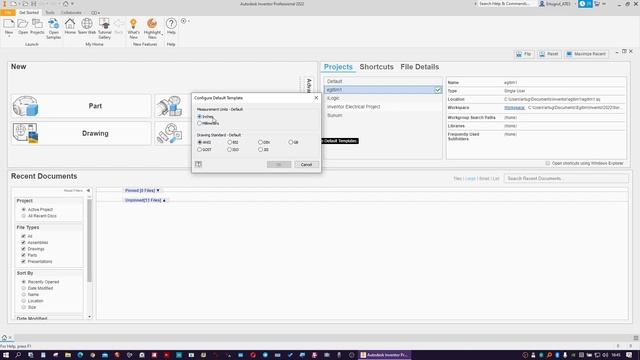This screenshot has height=360, width=640.
Task: Select GOST drawing standard
Action: pos(200,150)
